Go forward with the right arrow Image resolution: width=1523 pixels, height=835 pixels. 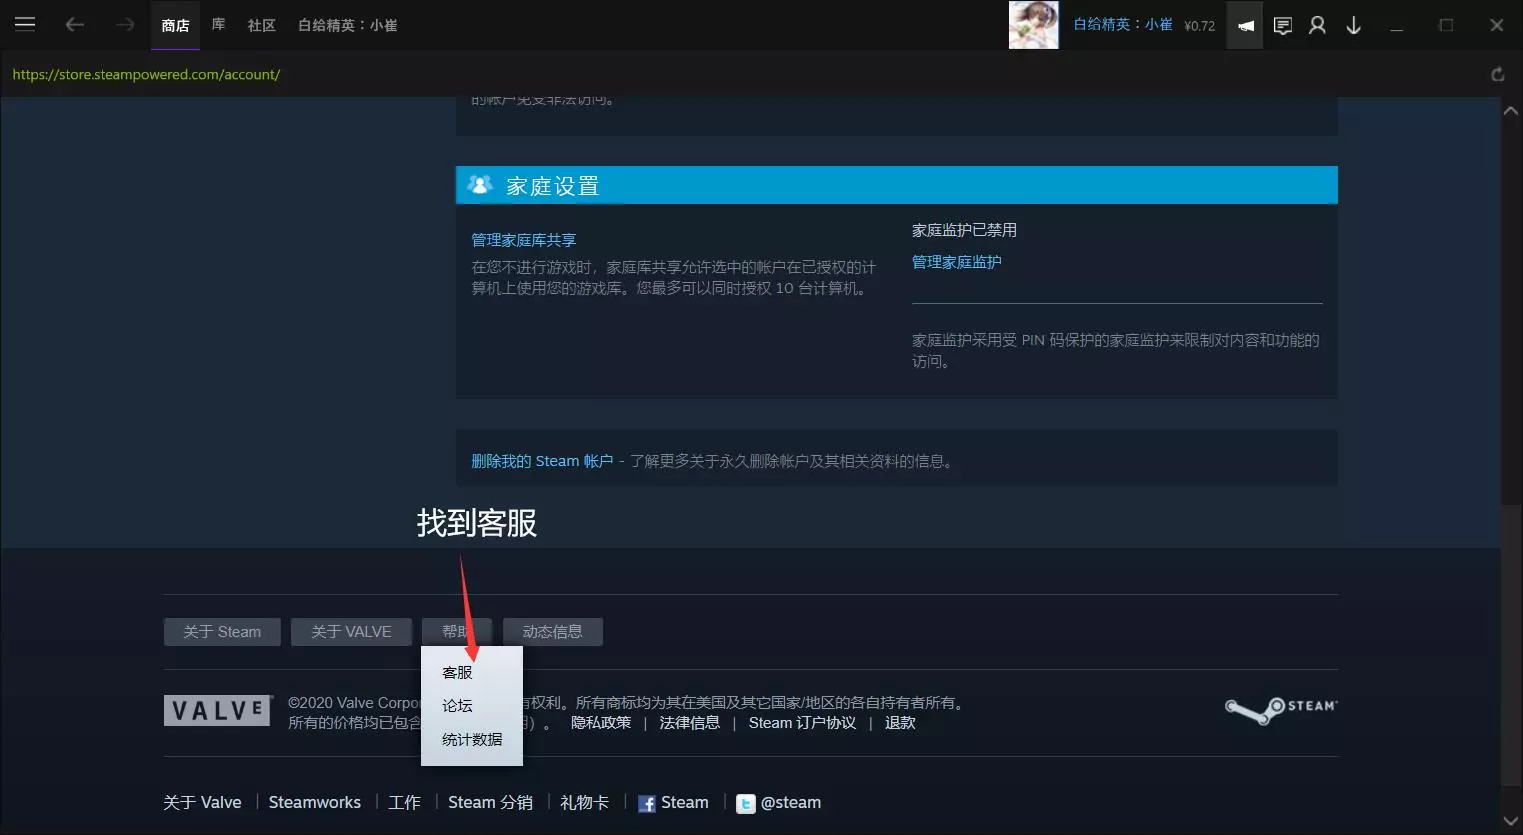[125, 25]
